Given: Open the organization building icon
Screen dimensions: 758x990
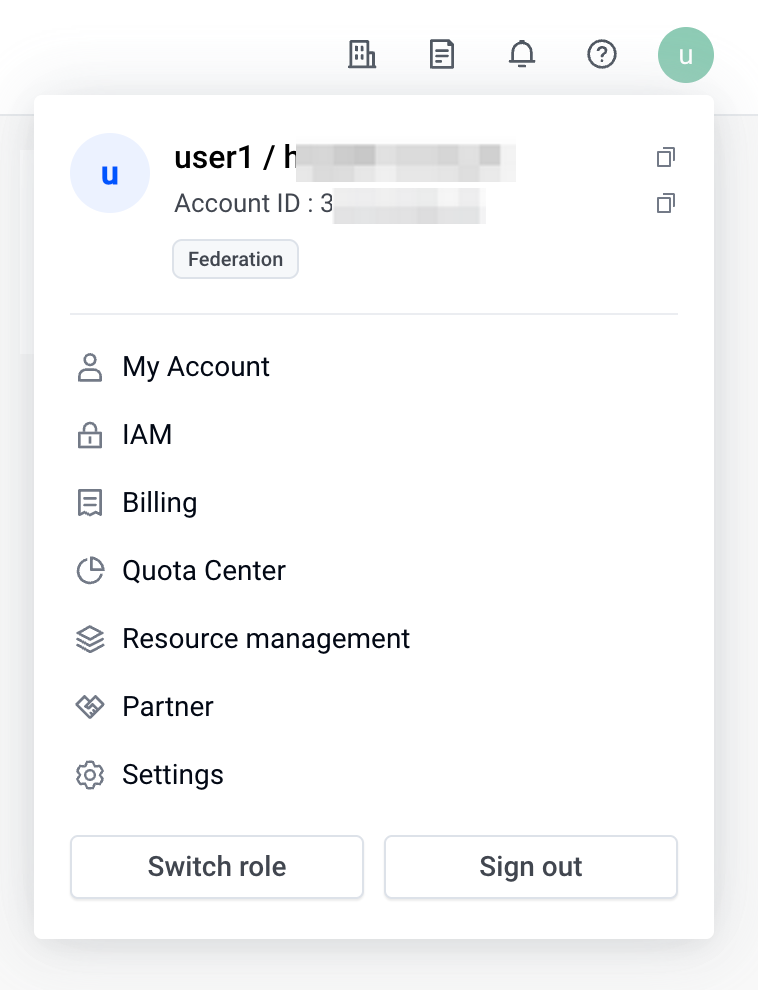Looking at the screenshot, I should [x=362, y=54].
